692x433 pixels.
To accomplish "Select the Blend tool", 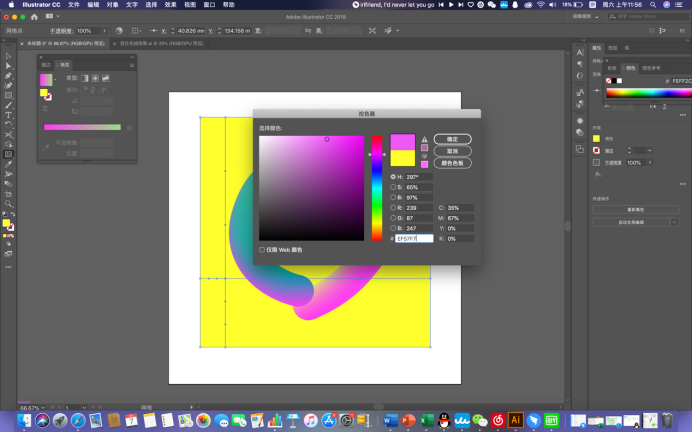I will click(8, 184).
